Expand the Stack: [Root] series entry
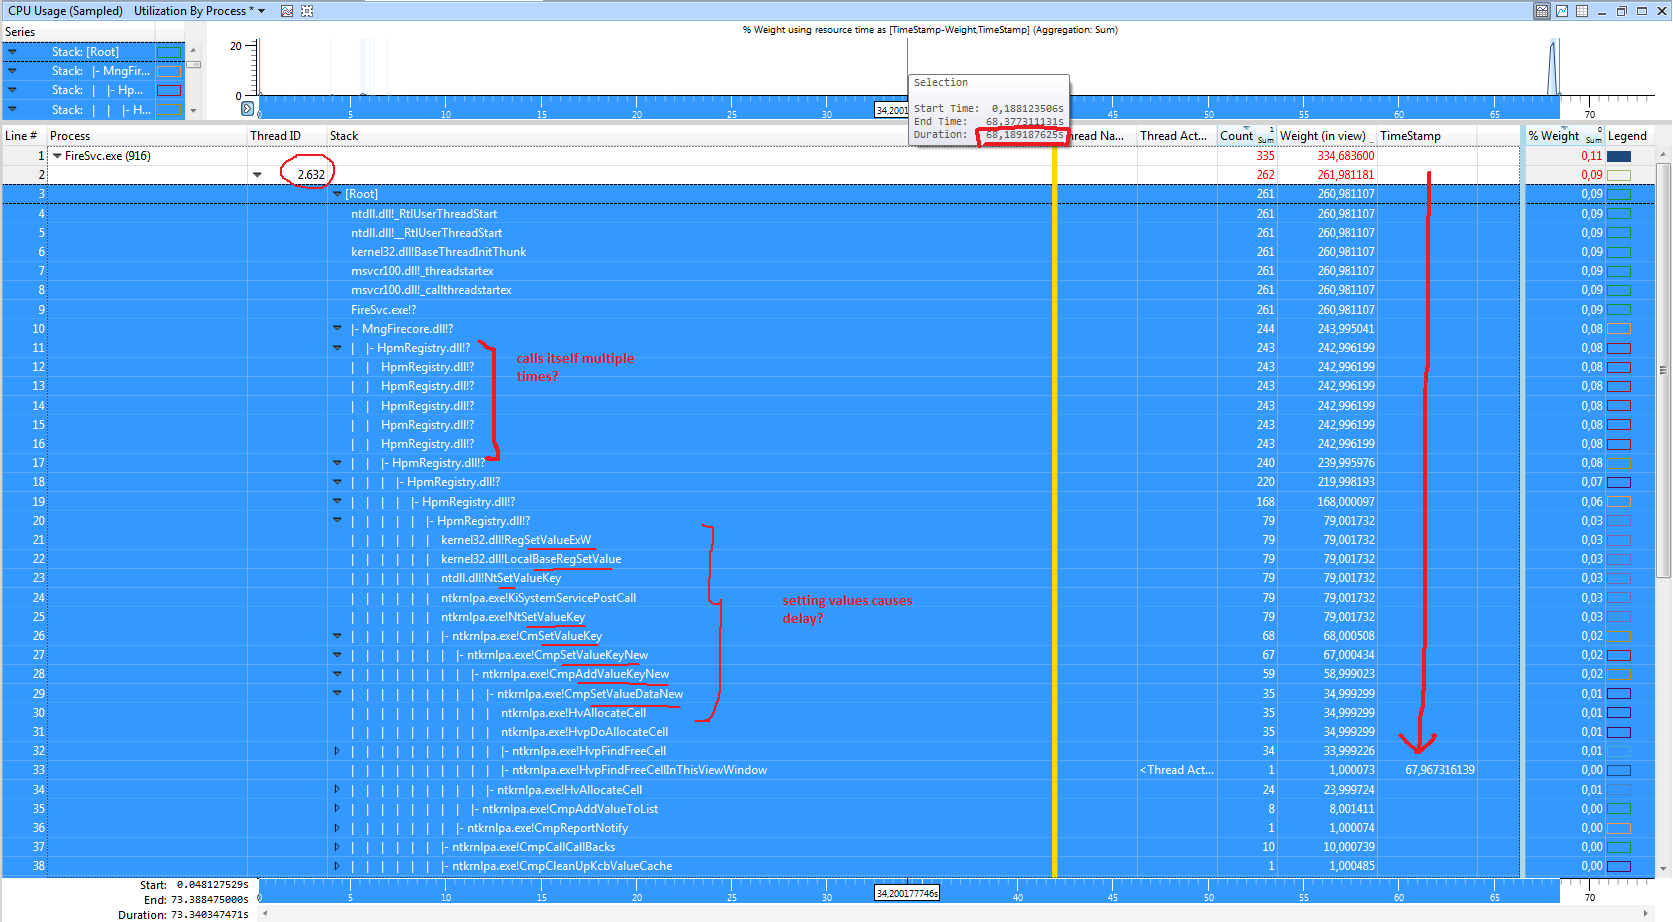This screenshot has height=922, width=1673. [12, 52]
